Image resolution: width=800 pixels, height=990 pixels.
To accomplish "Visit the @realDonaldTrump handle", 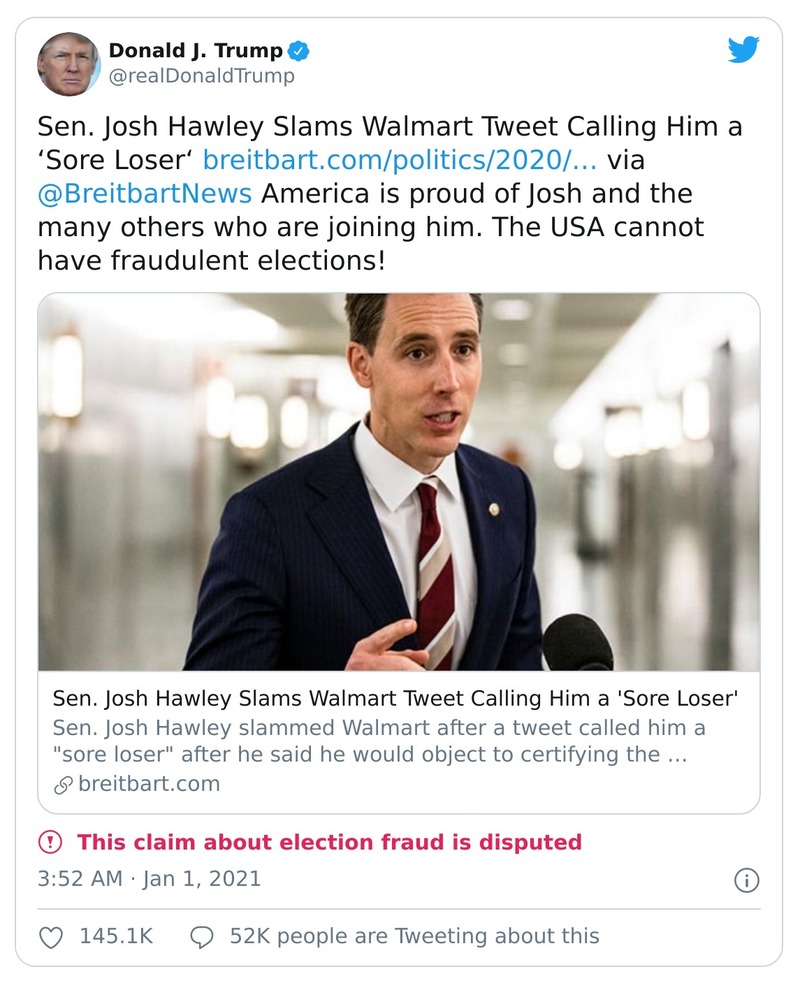I will pos(201,76).
